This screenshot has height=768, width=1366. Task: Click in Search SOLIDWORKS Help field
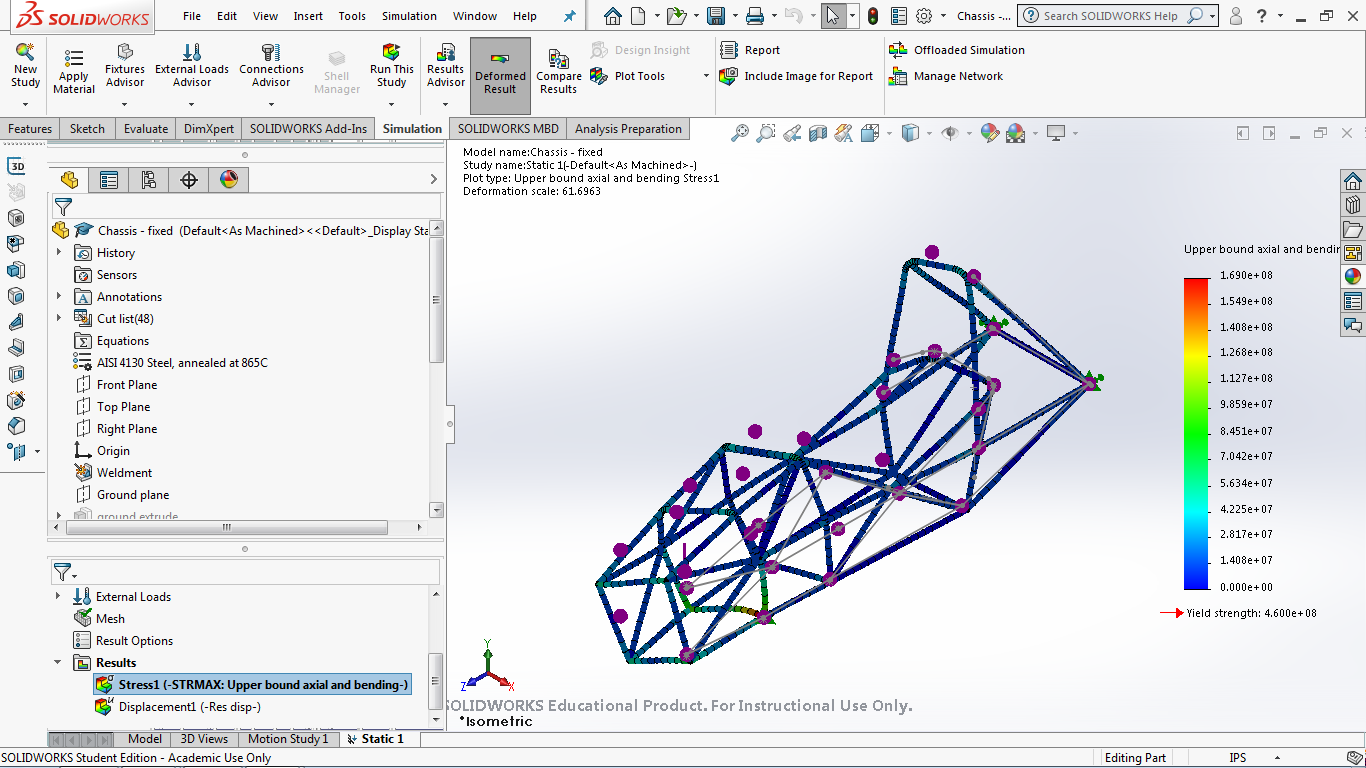tap(1110, 16)
